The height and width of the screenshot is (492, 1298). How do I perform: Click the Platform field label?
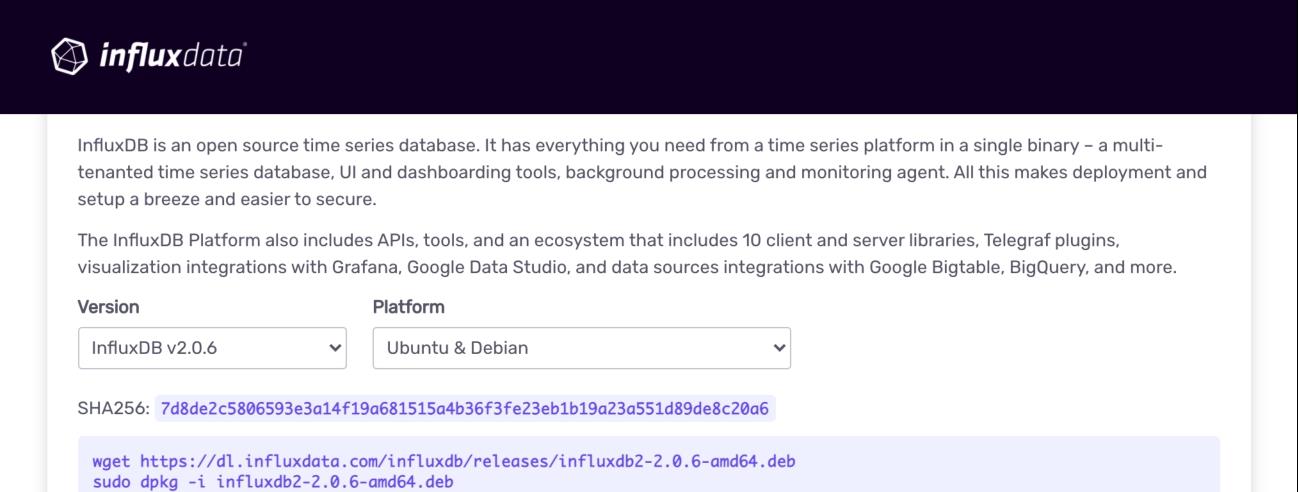408,307
